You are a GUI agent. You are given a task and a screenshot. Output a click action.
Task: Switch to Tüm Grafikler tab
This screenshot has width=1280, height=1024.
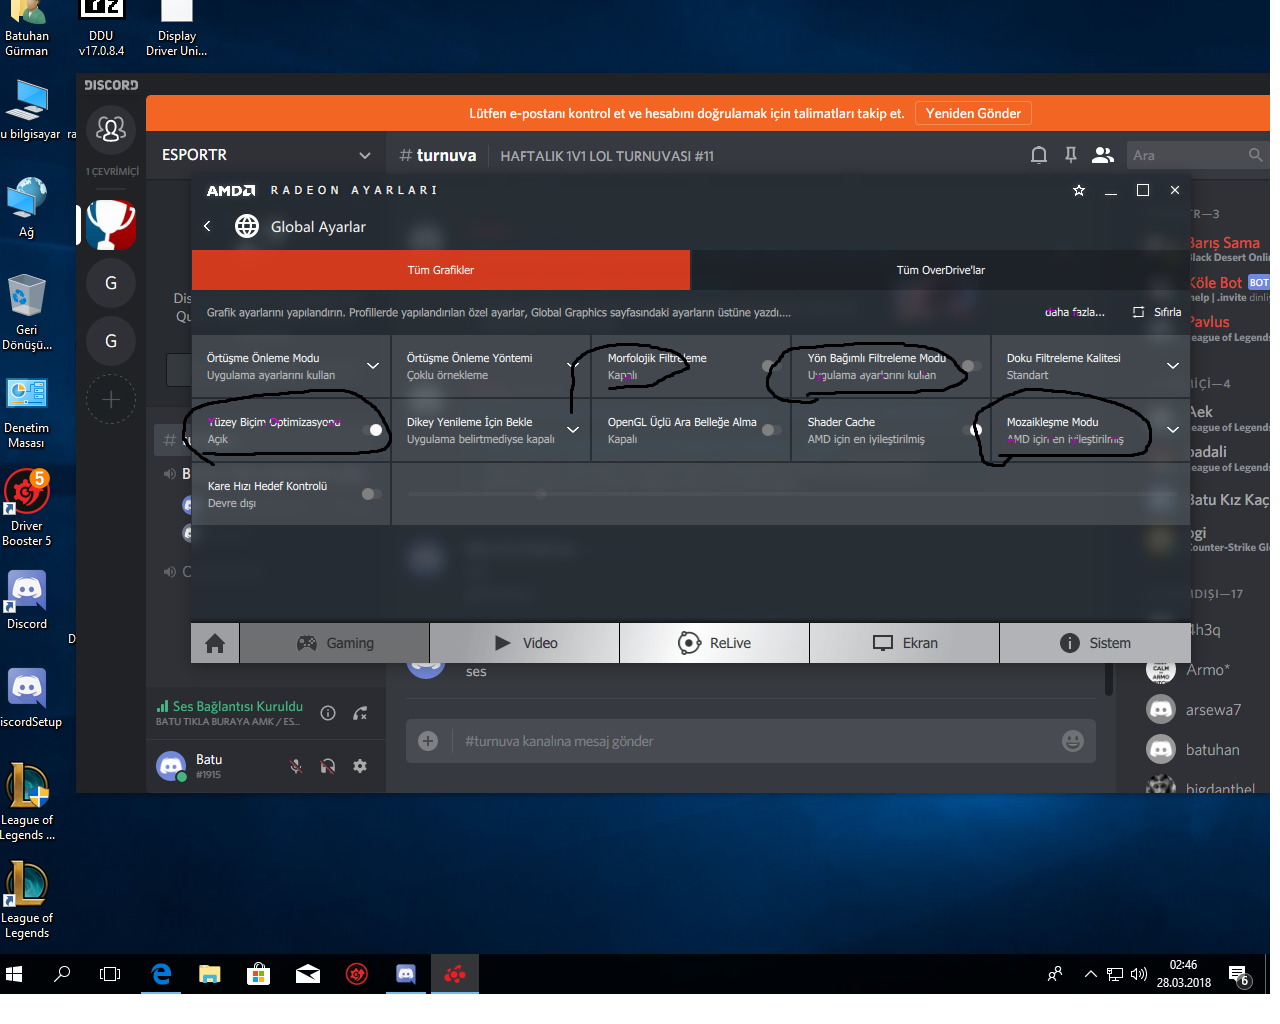tap(441, 270)
